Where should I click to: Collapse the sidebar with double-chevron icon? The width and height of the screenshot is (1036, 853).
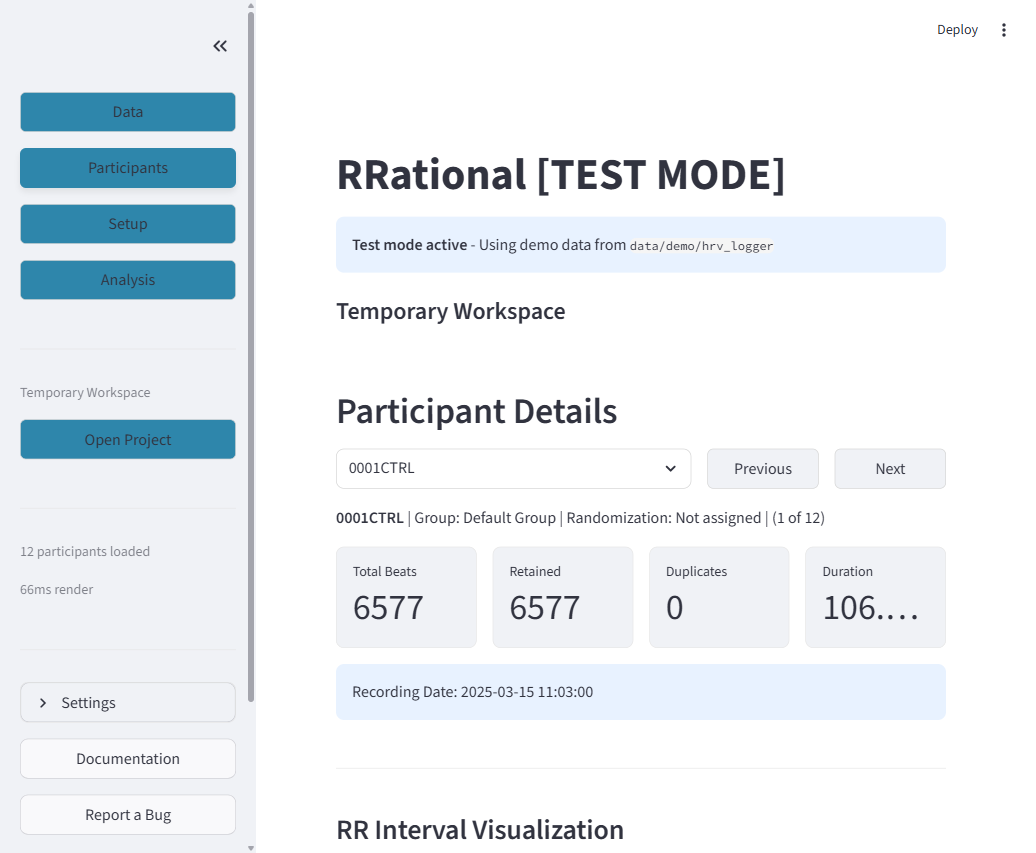(x=220, y=46)
